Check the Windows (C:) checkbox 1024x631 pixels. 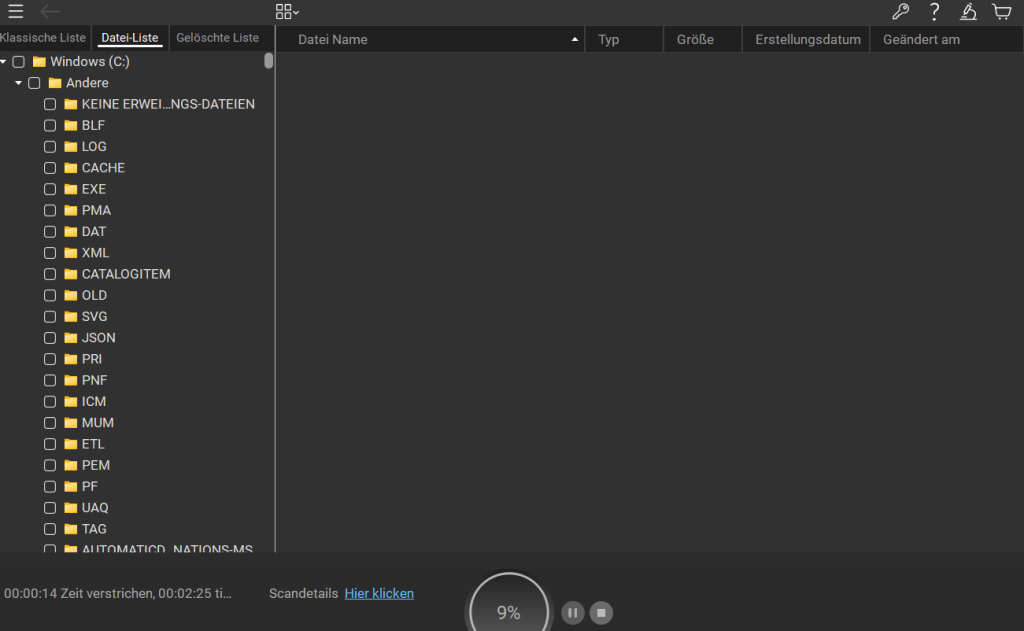tap(18, 62)
